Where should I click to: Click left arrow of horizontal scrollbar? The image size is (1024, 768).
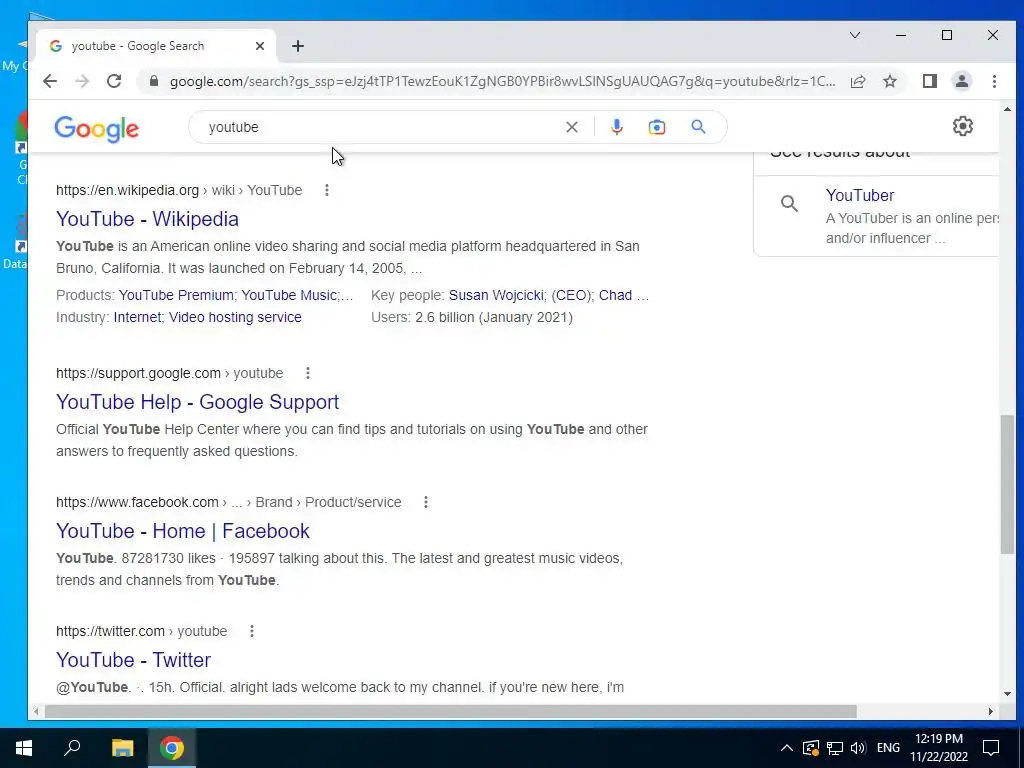(37, 711)
